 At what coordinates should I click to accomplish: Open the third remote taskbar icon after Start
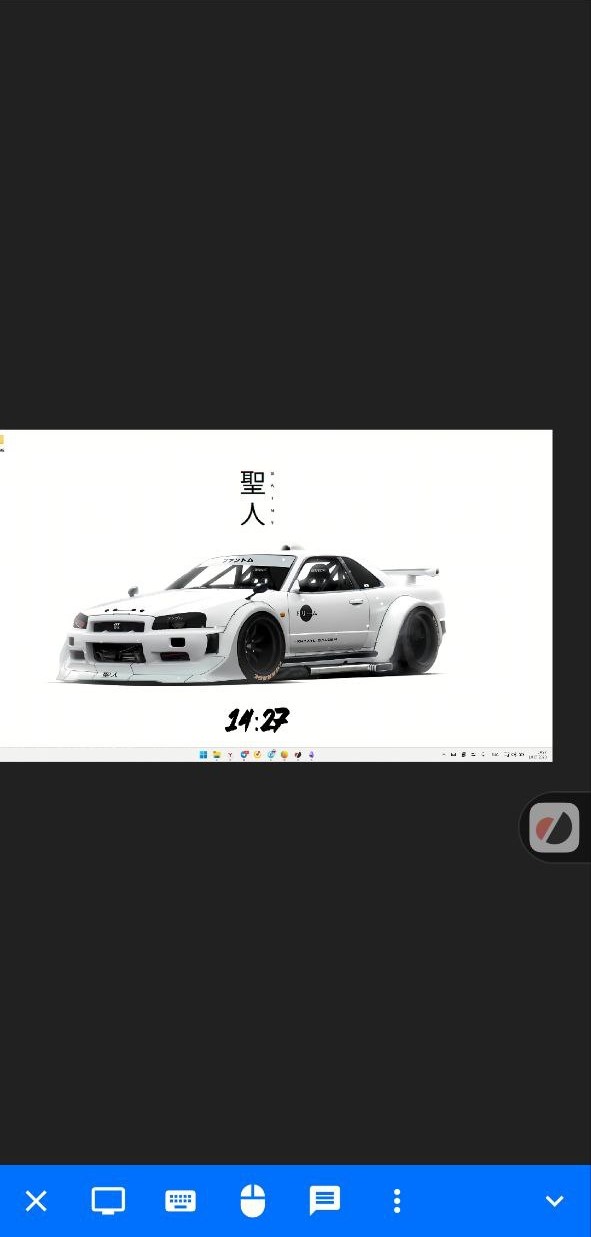click(244, 755)
